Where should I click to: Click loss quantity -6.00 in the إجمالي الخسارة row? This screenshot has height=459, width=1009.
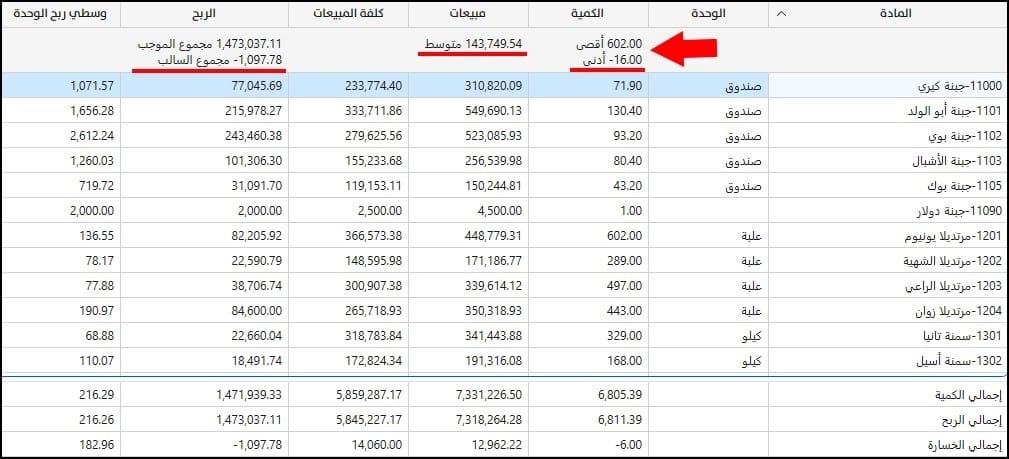tap(629, 445)
